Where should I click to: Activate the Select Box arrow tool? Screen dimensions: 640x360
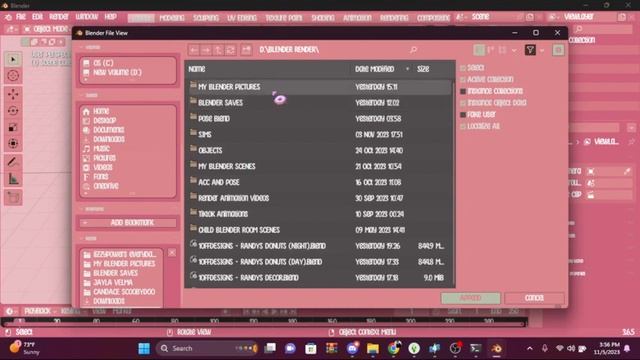tap(13, 60)
